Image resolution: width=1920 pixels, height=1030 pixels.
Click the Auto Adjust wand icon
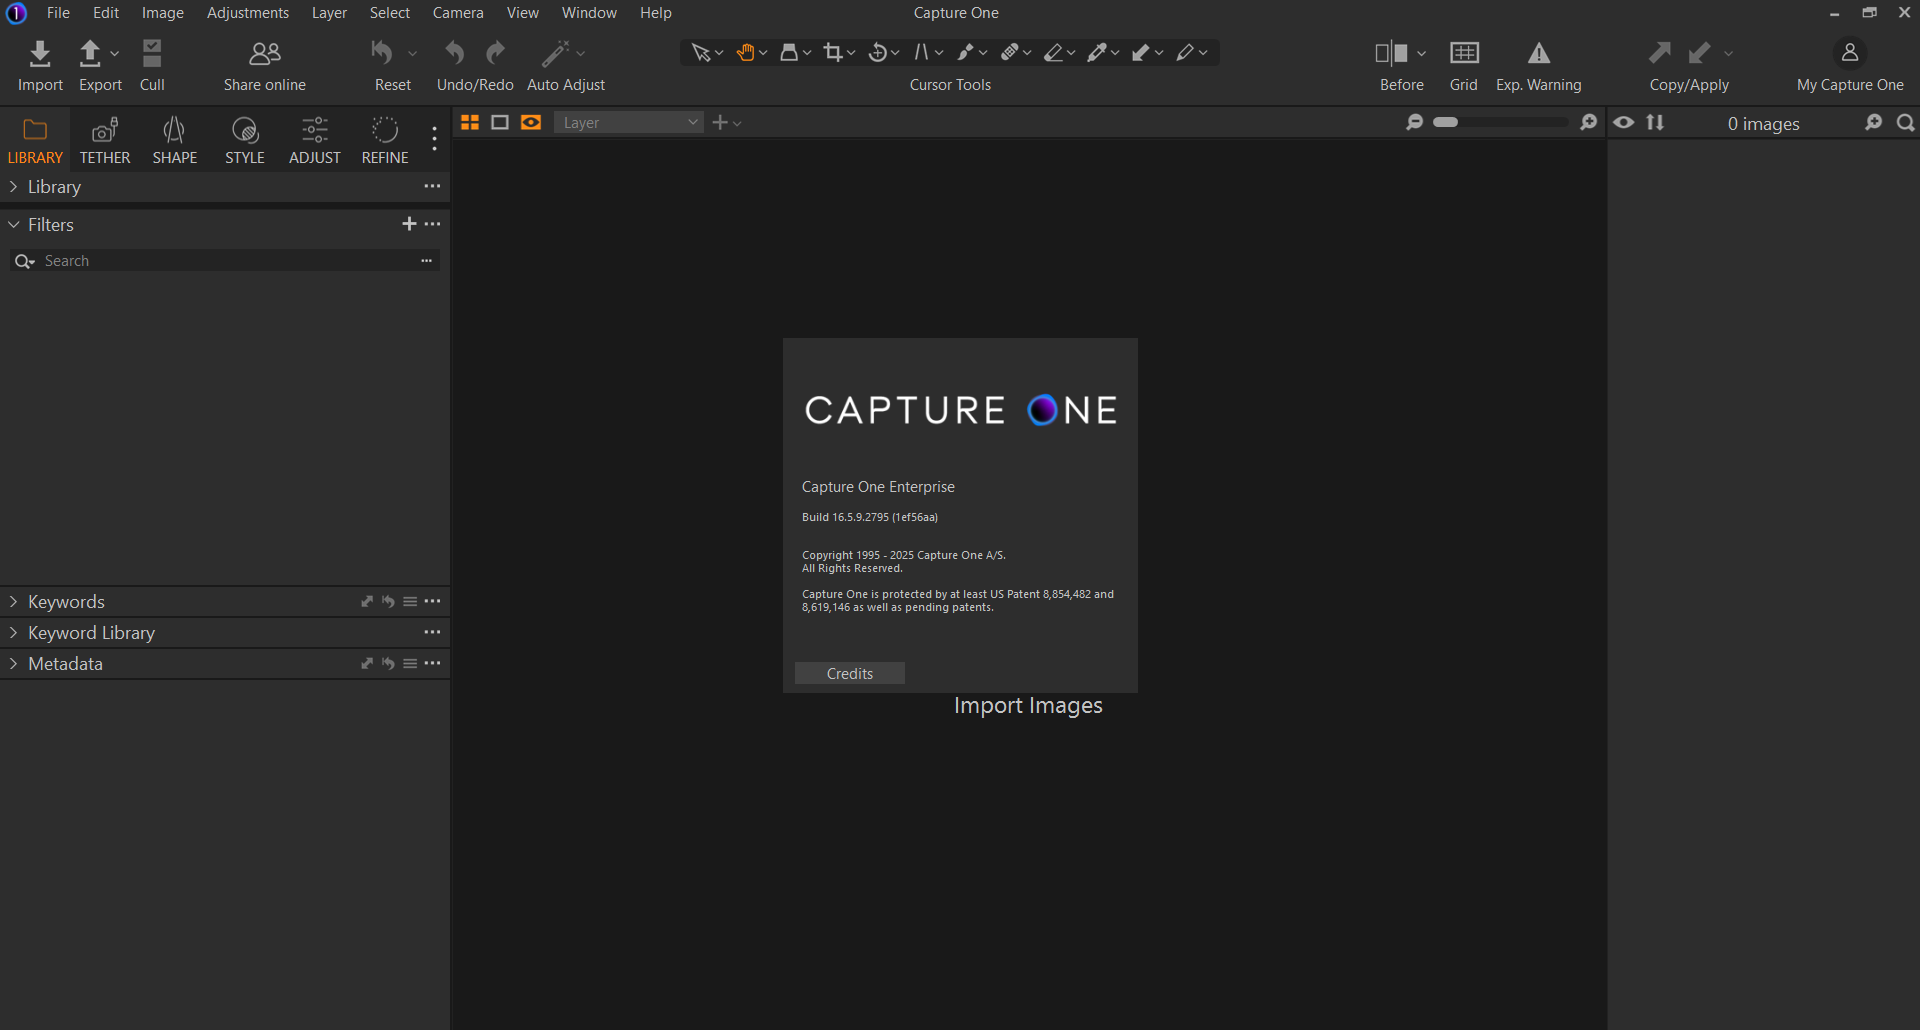click(555, 53)
